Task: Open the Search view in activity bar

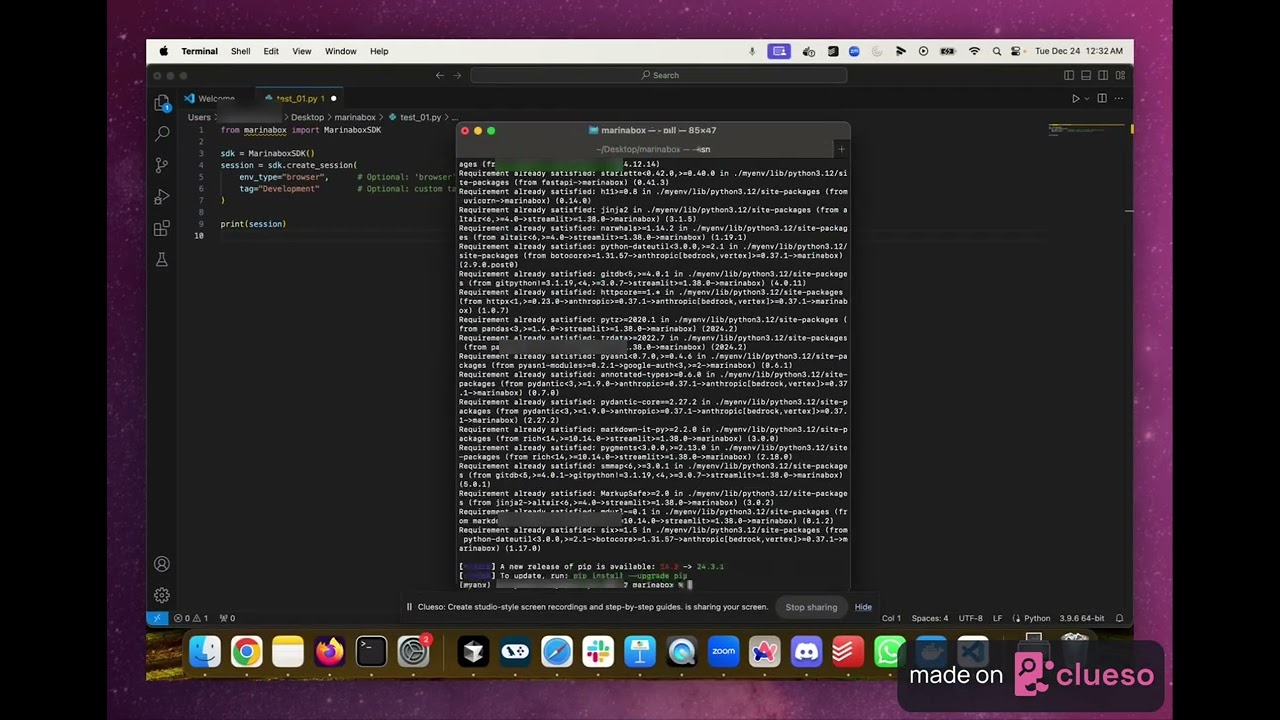Action: tap(162, 133)
